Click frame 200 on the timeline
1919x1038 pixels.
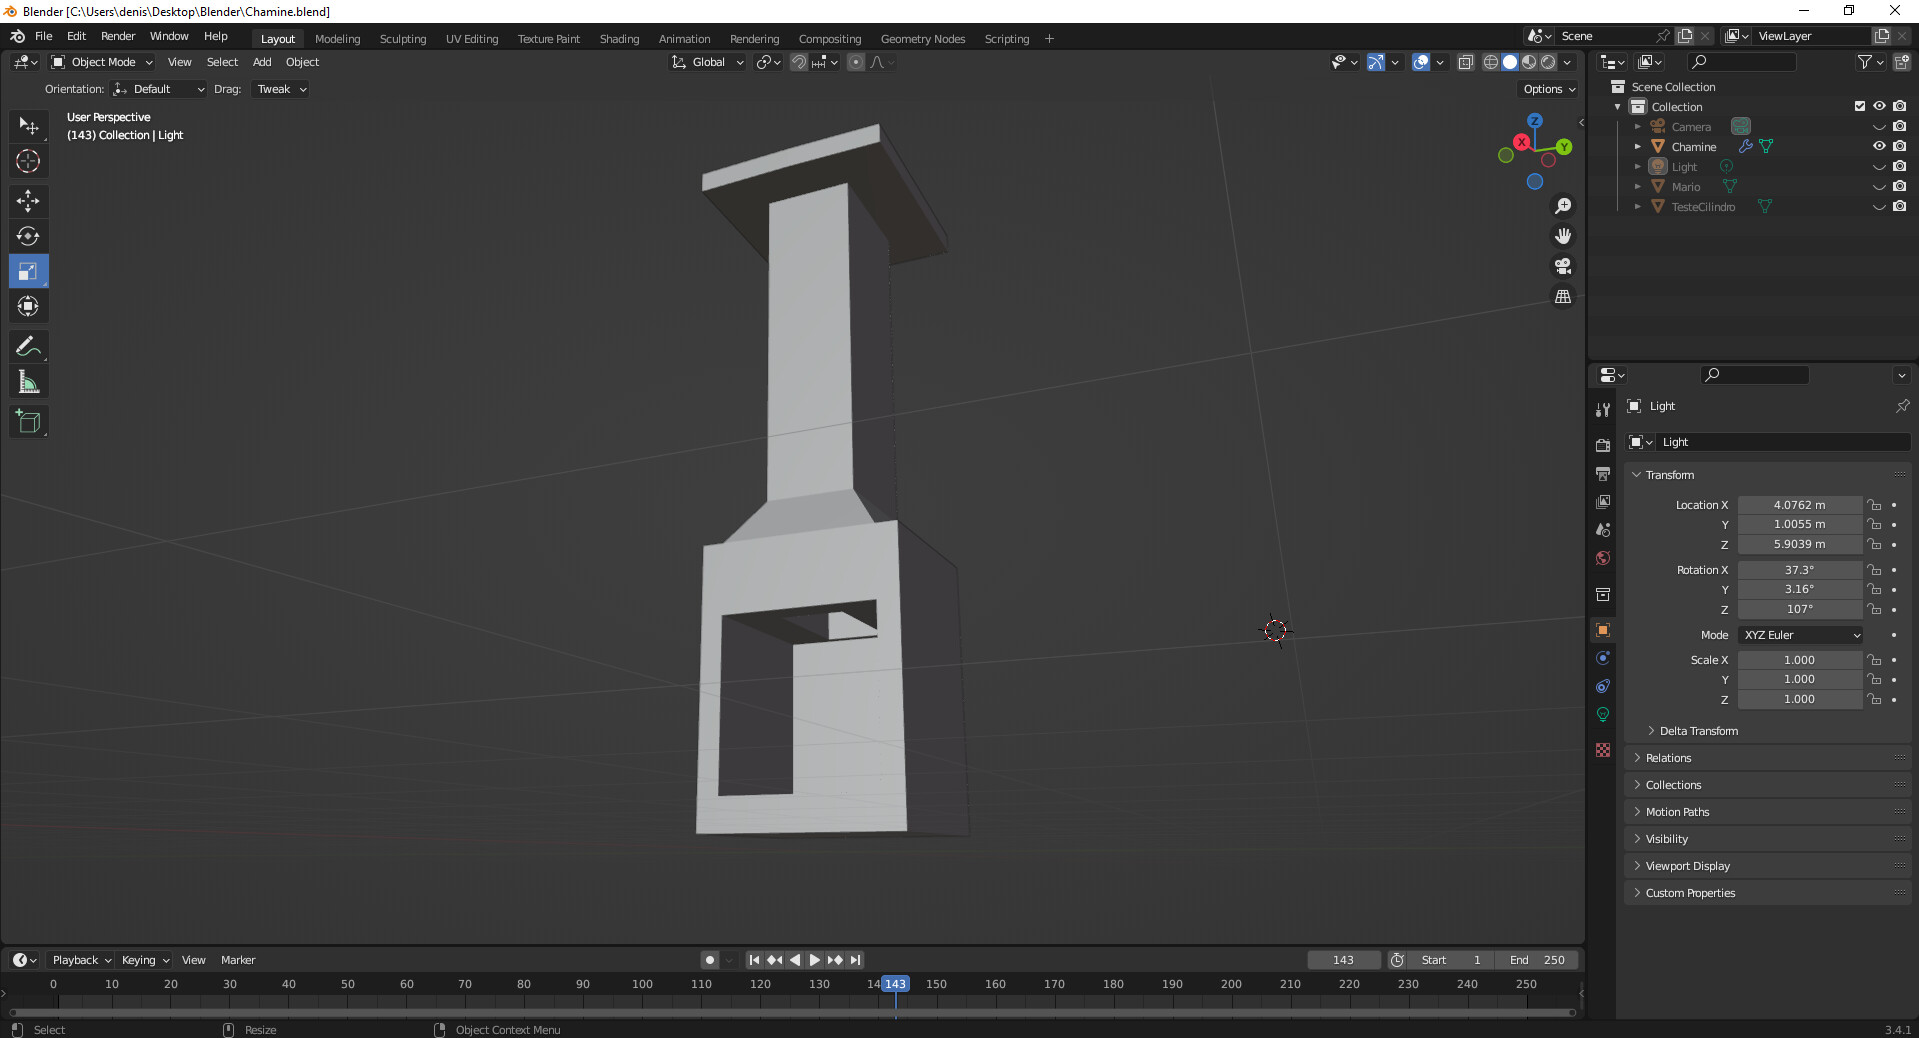(x=1231, y=985)
